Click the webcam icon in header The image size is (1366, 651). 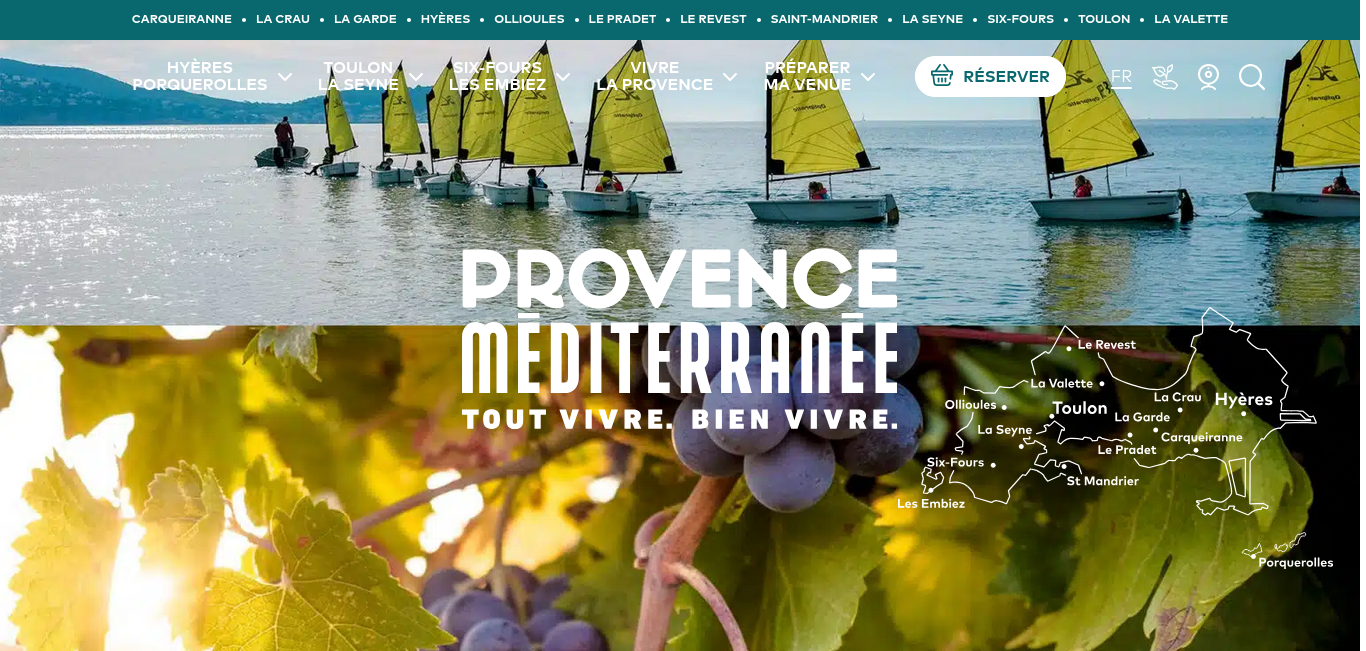coord(1208,77)
